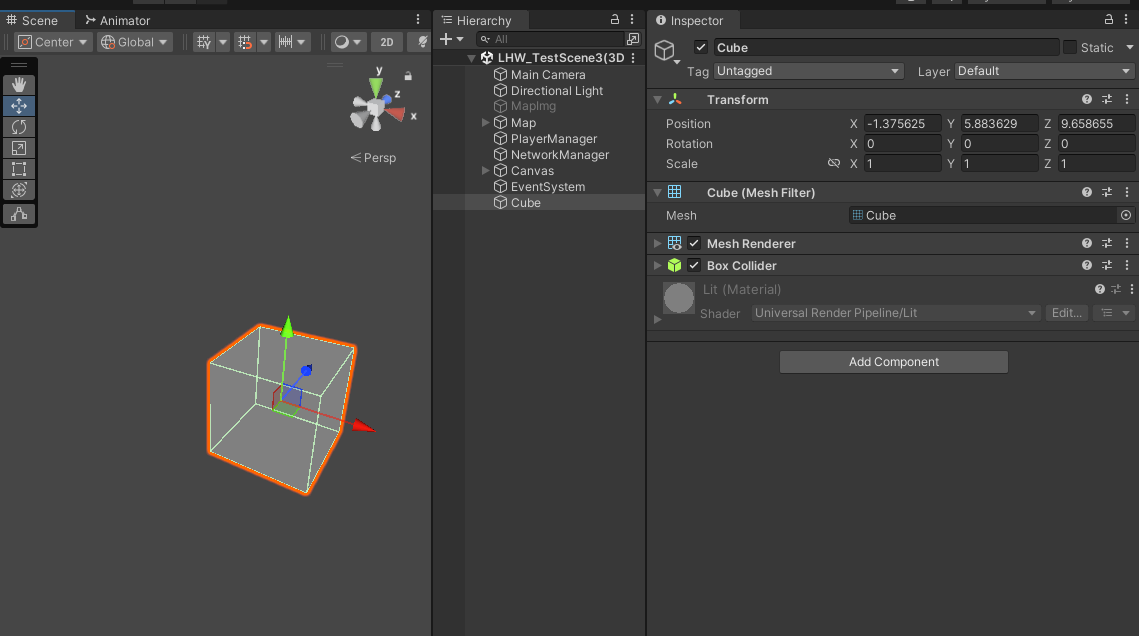Select the Transform tool
The width and height of the screenshot is (1139, 636).
pos(19,190)
